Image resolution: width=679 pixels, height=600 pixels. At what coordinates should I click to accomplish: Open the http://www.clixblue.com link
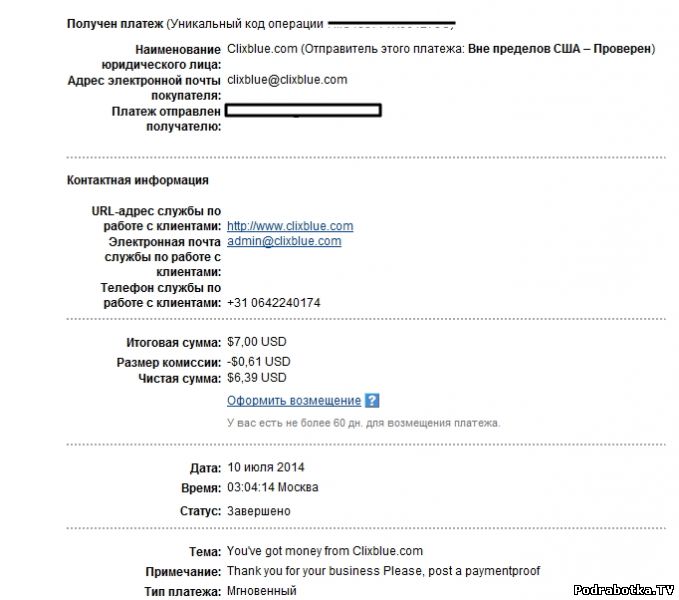[x=290, y=226]
